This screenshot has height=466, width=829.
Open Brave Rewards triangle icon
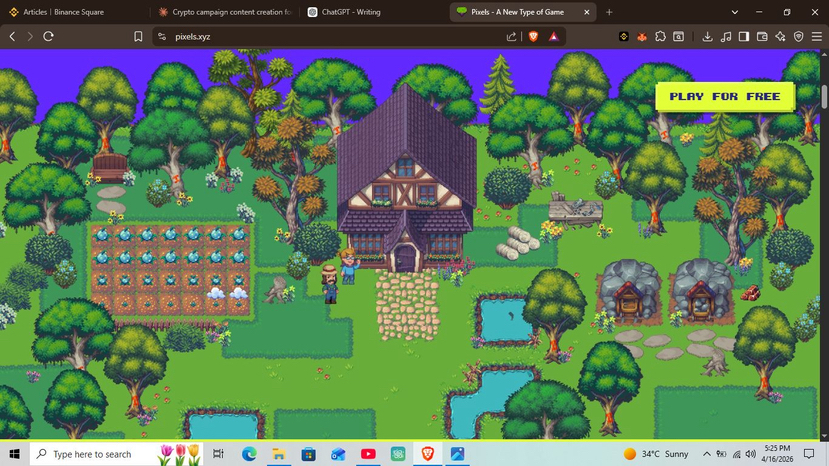click(554, 36)
